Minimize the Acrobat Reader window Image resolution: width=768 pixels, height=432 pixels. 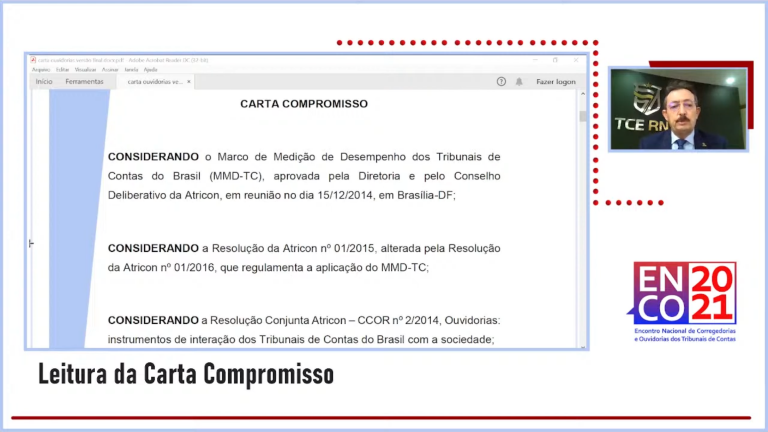[x=535, y=60]
